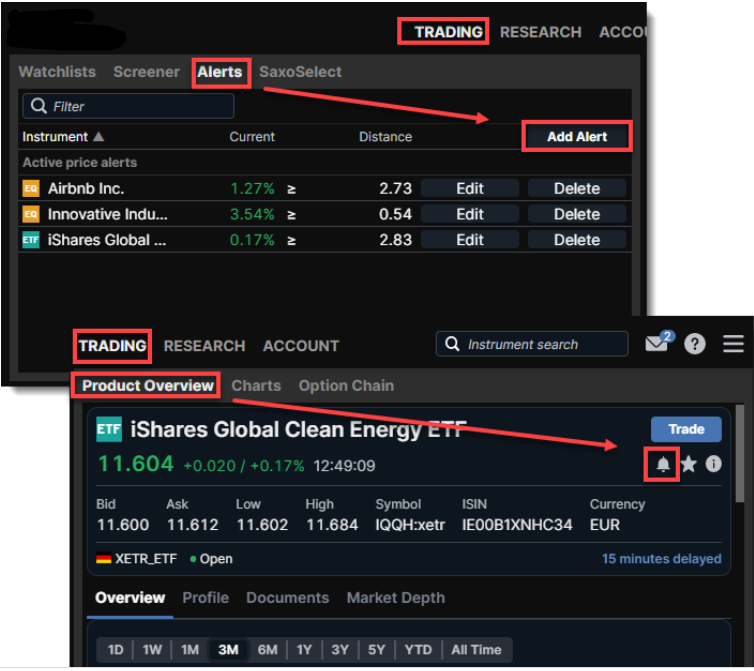Select the 1Y chart timeframe
Image resolution: width=754 pixels, height=671 pixels.
pyautogui.click(x=304, y=649)
